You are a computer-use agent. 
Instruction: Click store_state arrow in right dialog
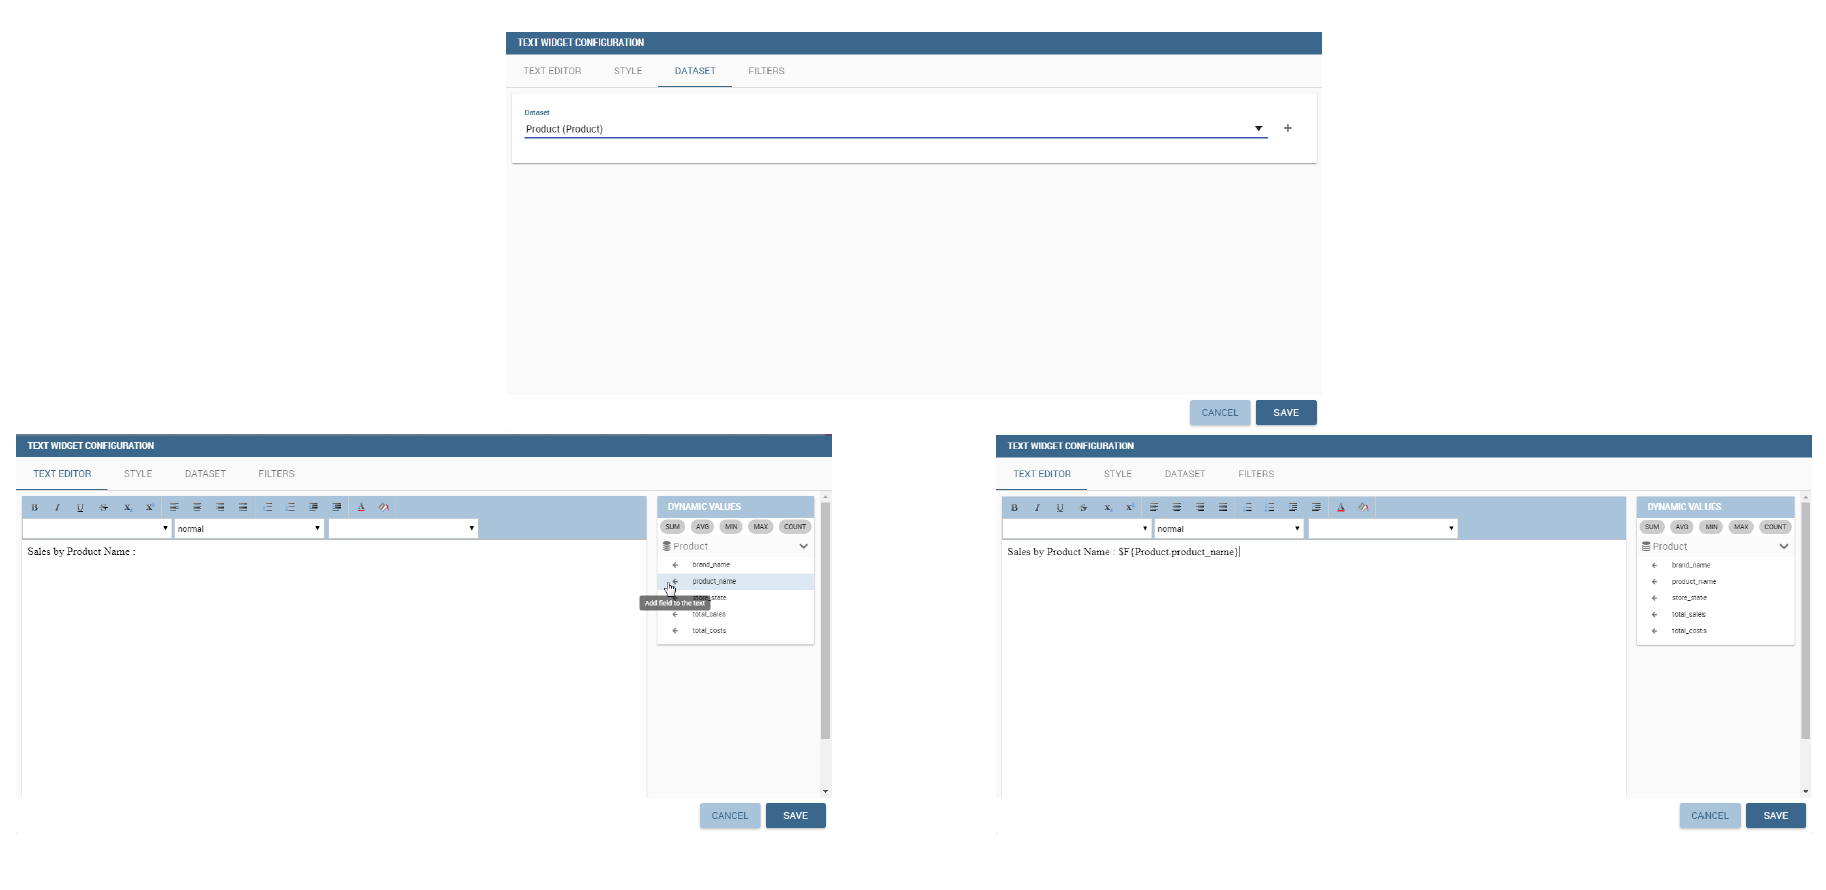[1654, 598]
